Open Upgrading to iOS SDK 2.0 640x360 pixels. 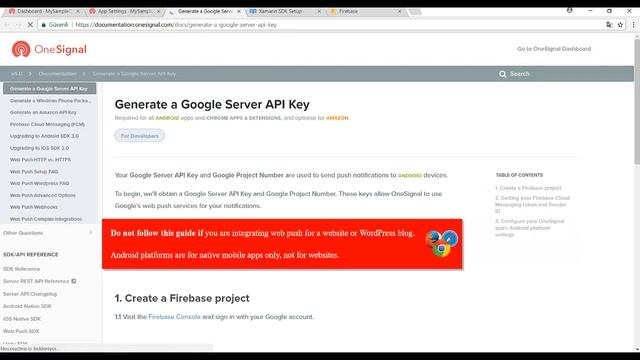(39, 148)
